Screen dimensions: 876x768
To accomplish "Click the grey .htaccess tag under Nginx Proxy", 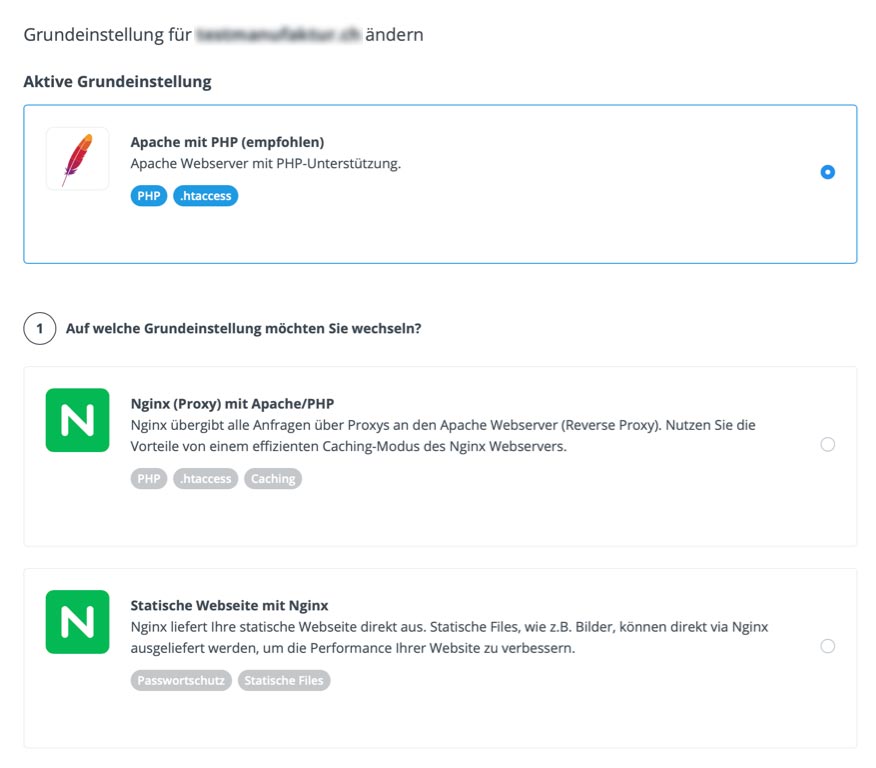I will [x=206, y=479].
